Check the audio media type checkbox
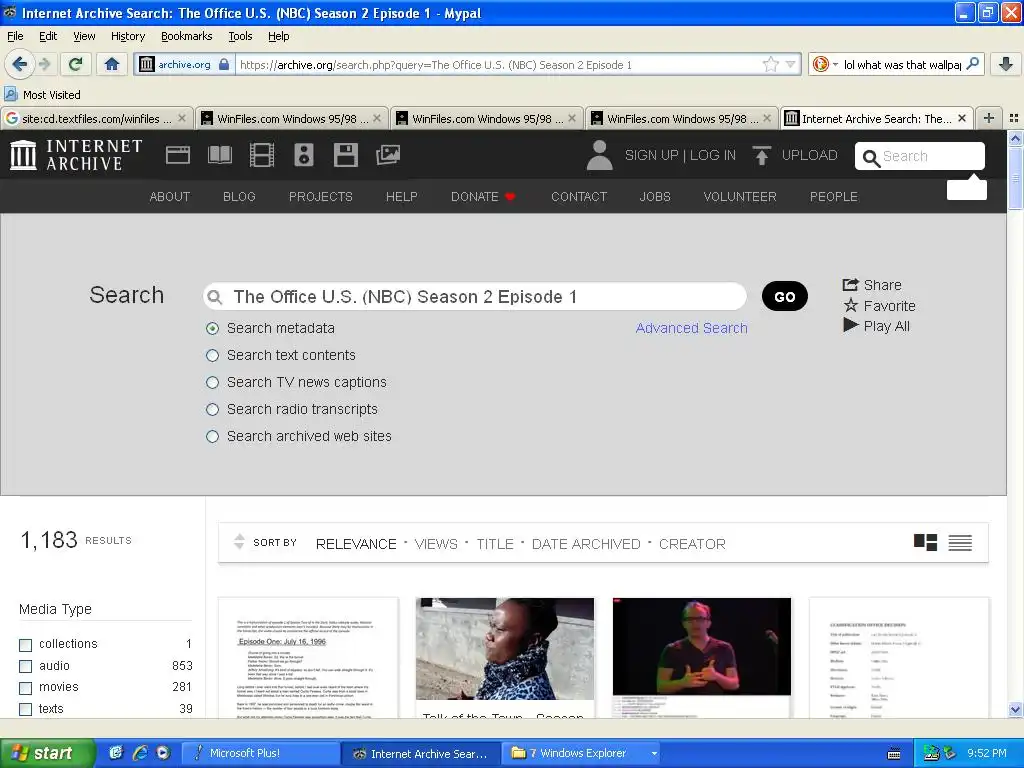Viewport: 1024px width, 768px height. click(x=25, y=666)
